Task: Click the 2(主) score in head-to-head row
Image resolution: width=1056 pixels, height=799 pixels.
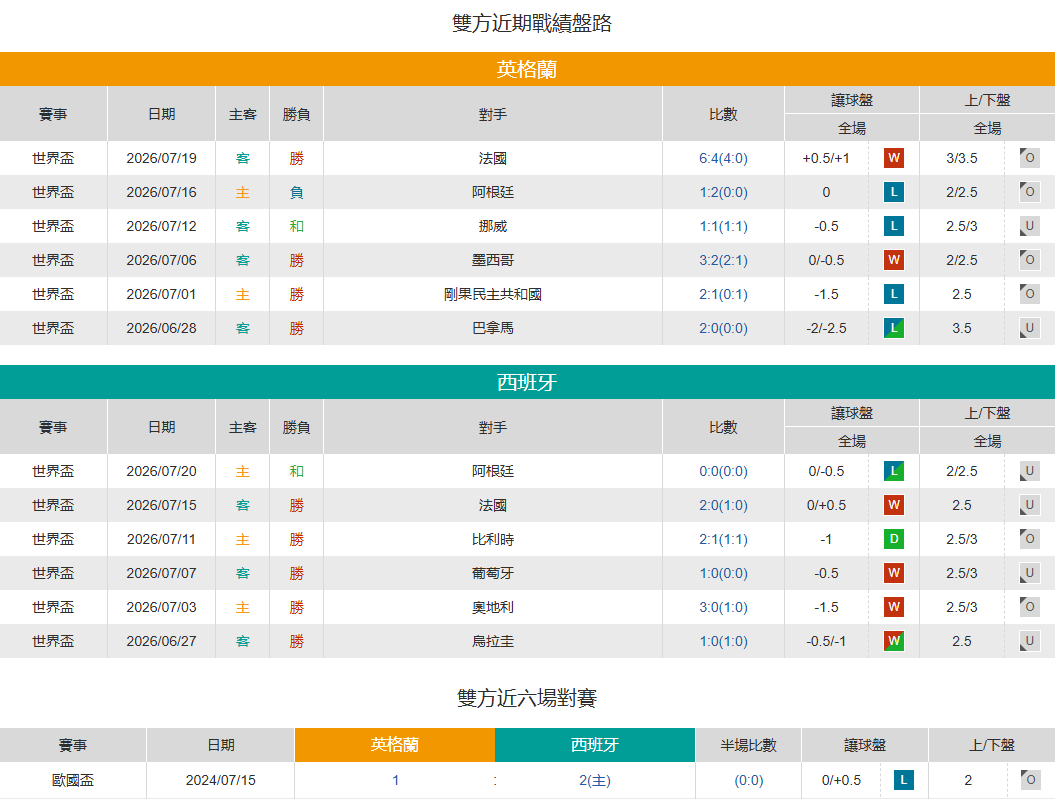Action: coord(595,780)
